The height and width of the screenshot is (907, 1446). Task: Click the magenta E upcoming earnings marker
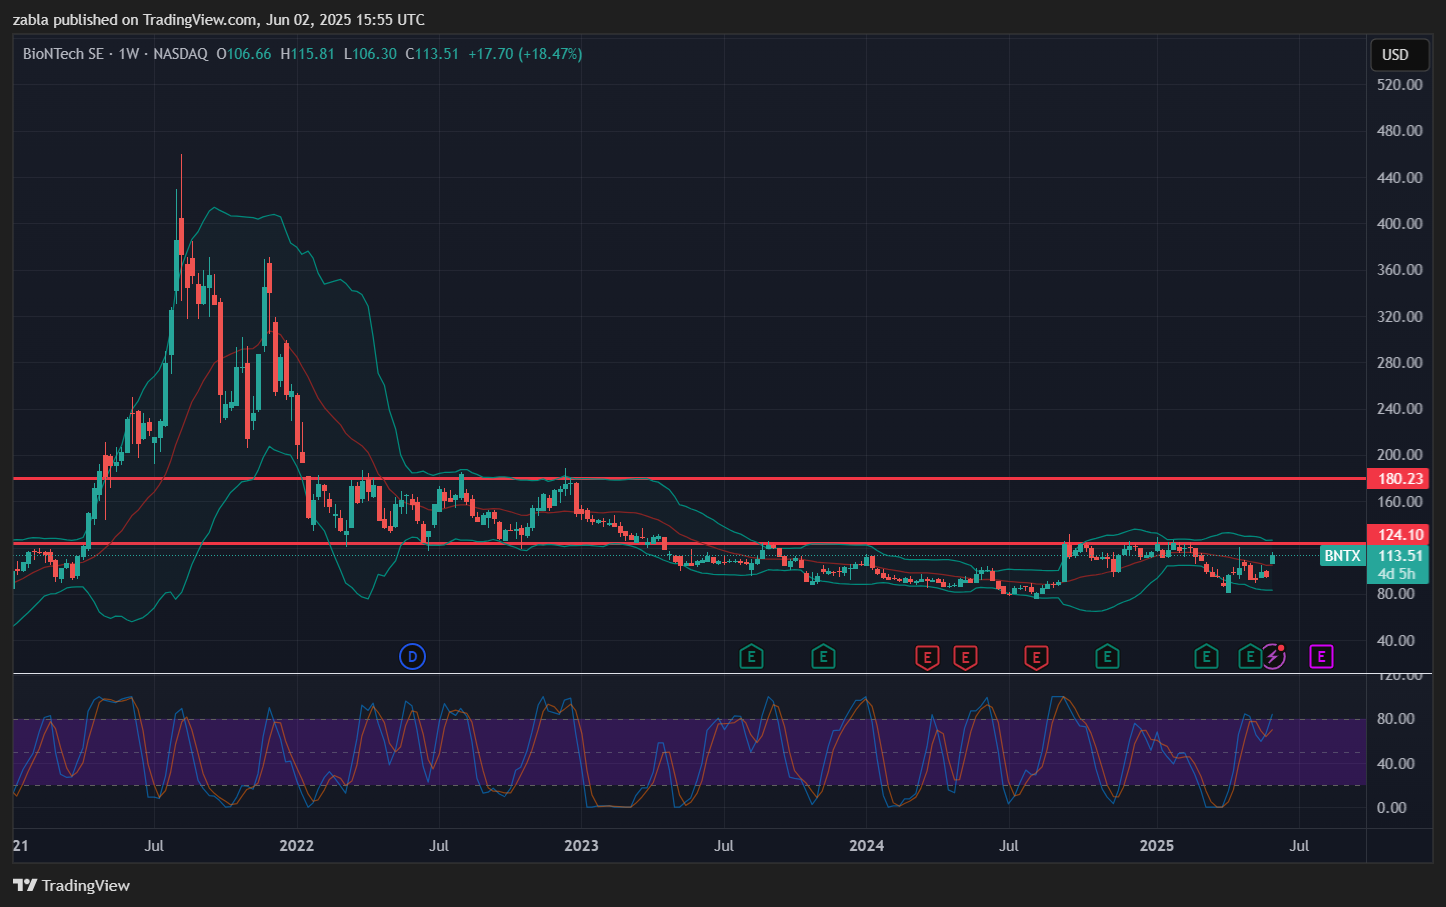[1322, 657]
